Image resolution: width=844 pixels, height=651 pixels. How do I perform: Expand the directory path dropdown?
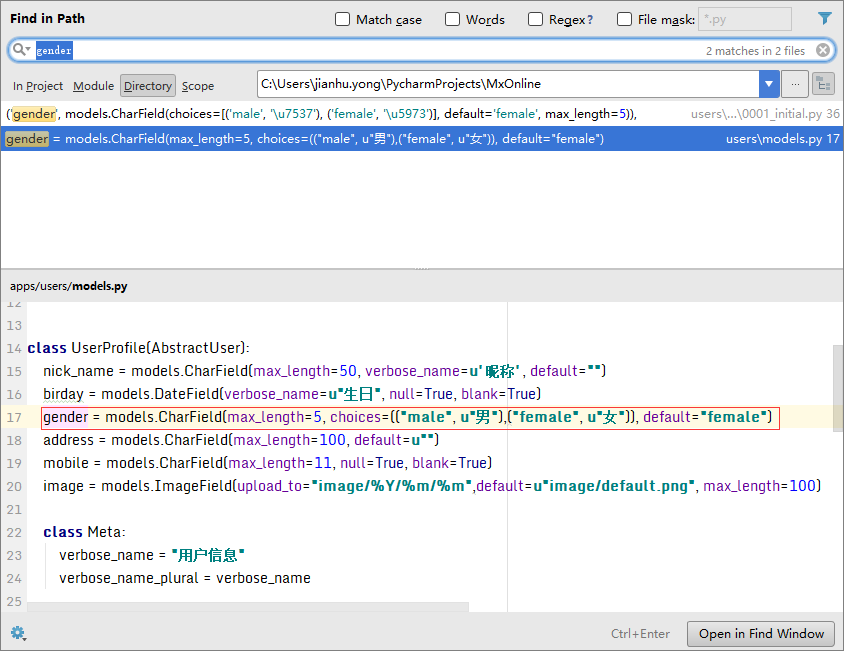pos(768,84)
